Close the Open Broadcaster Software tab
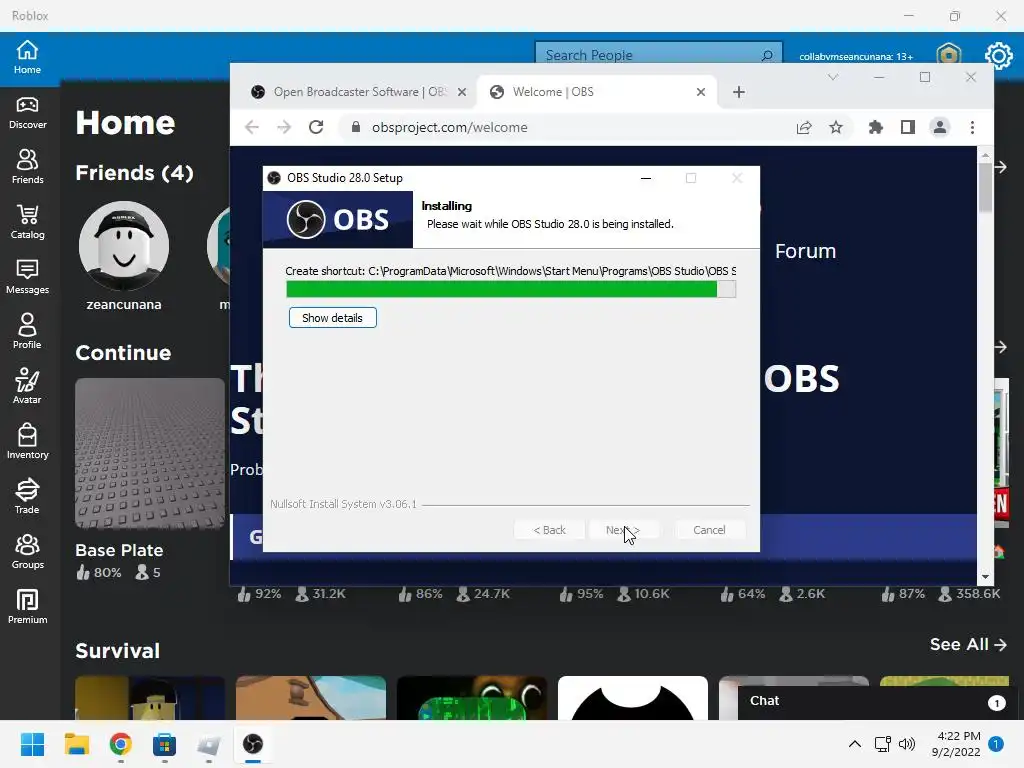 click(462, 92)
